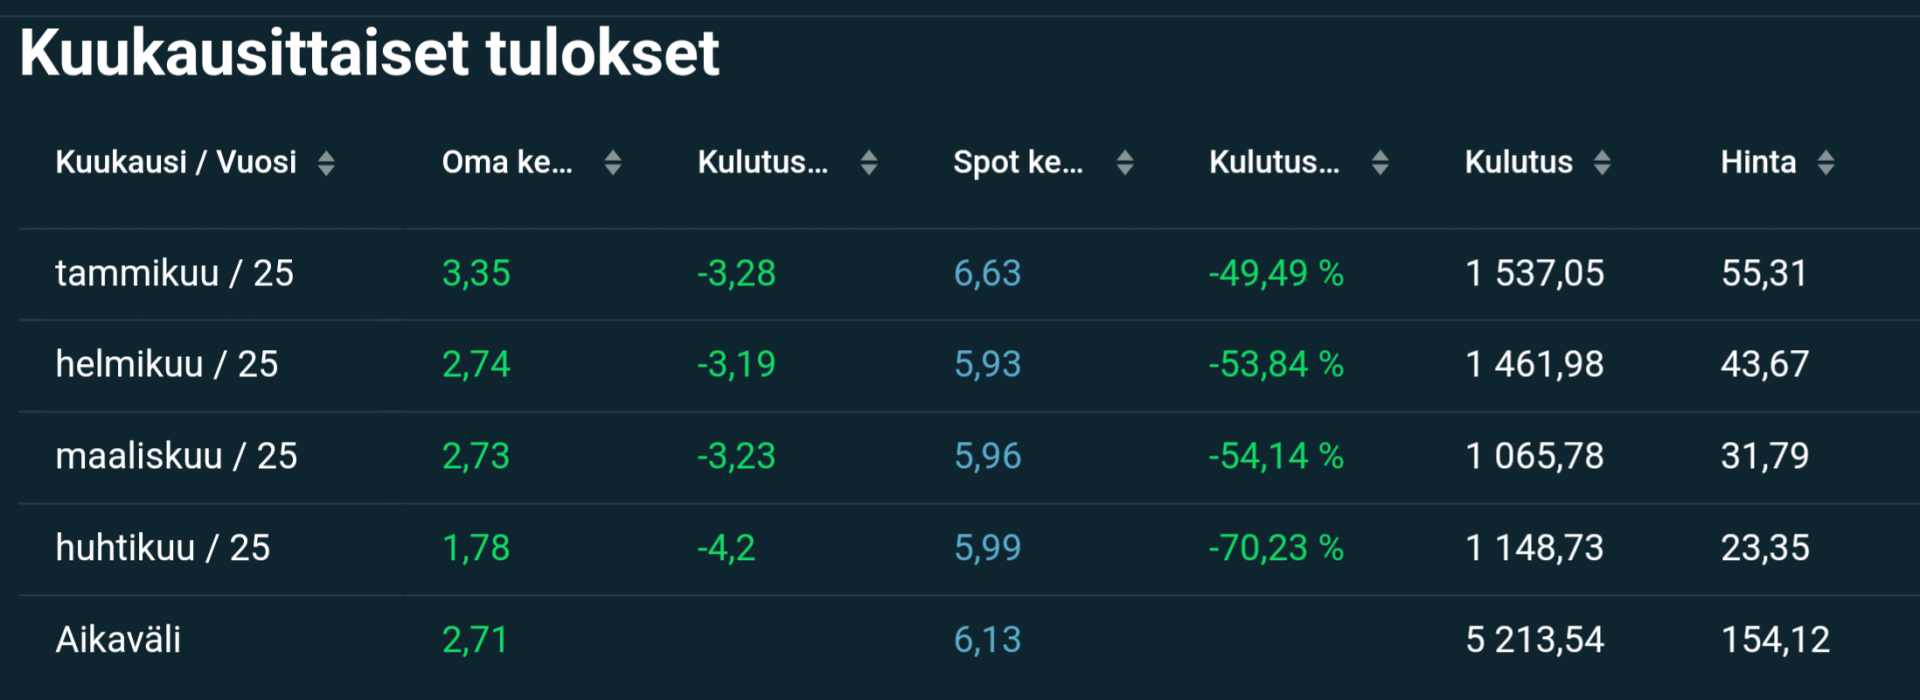Sort by the Hinta column arrows
1920x700 pixels.
[x=1826, y=163]
